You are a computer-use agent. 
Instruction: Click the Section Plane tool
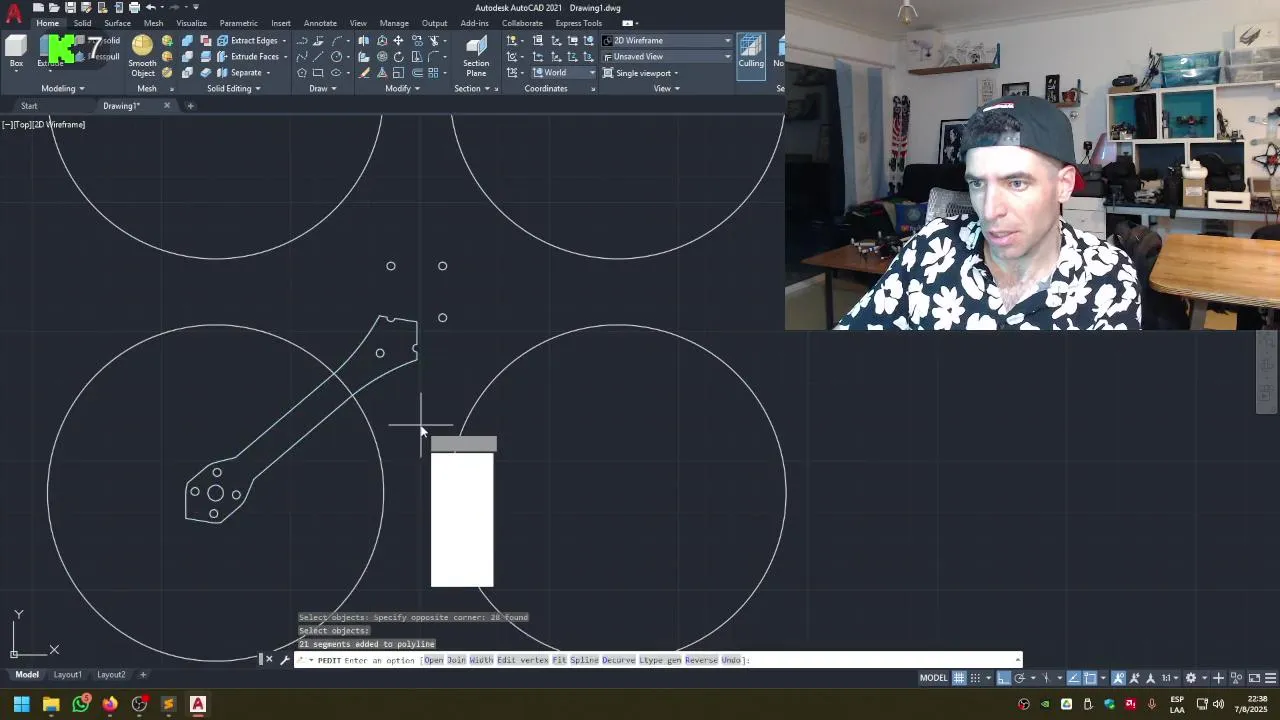click(476, 56)
